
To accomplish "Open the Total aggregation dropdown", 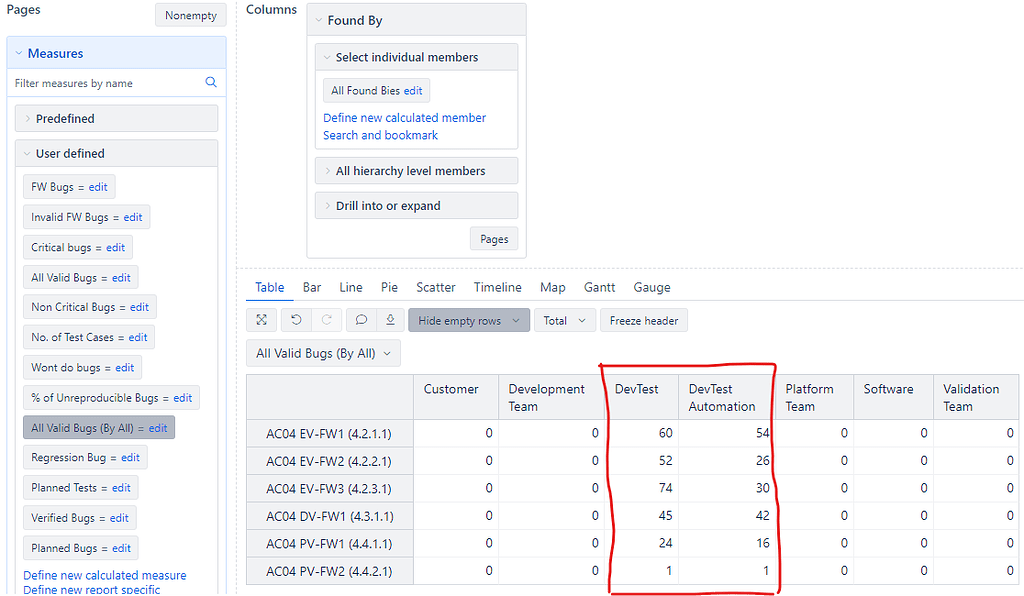I will click(x=563, y=320).
